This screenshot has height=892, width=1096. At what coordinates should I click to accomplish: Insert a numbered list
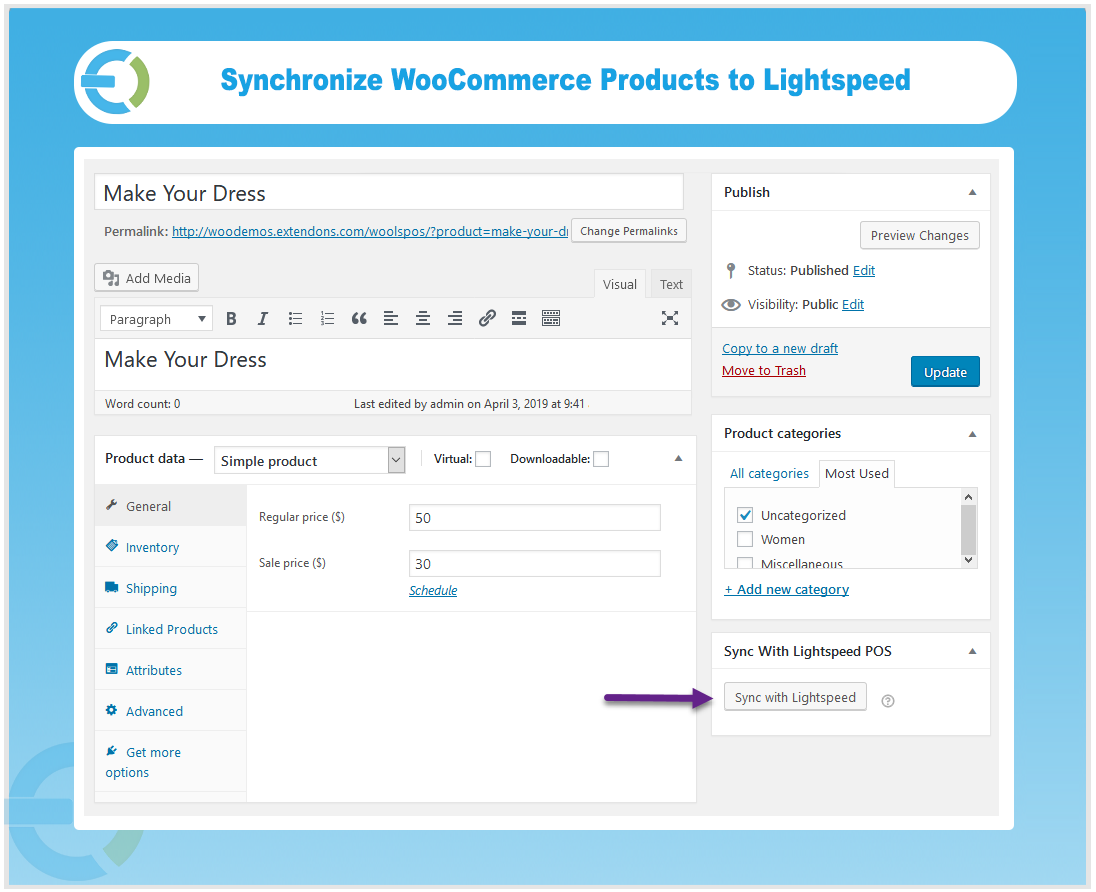(326, 318)
